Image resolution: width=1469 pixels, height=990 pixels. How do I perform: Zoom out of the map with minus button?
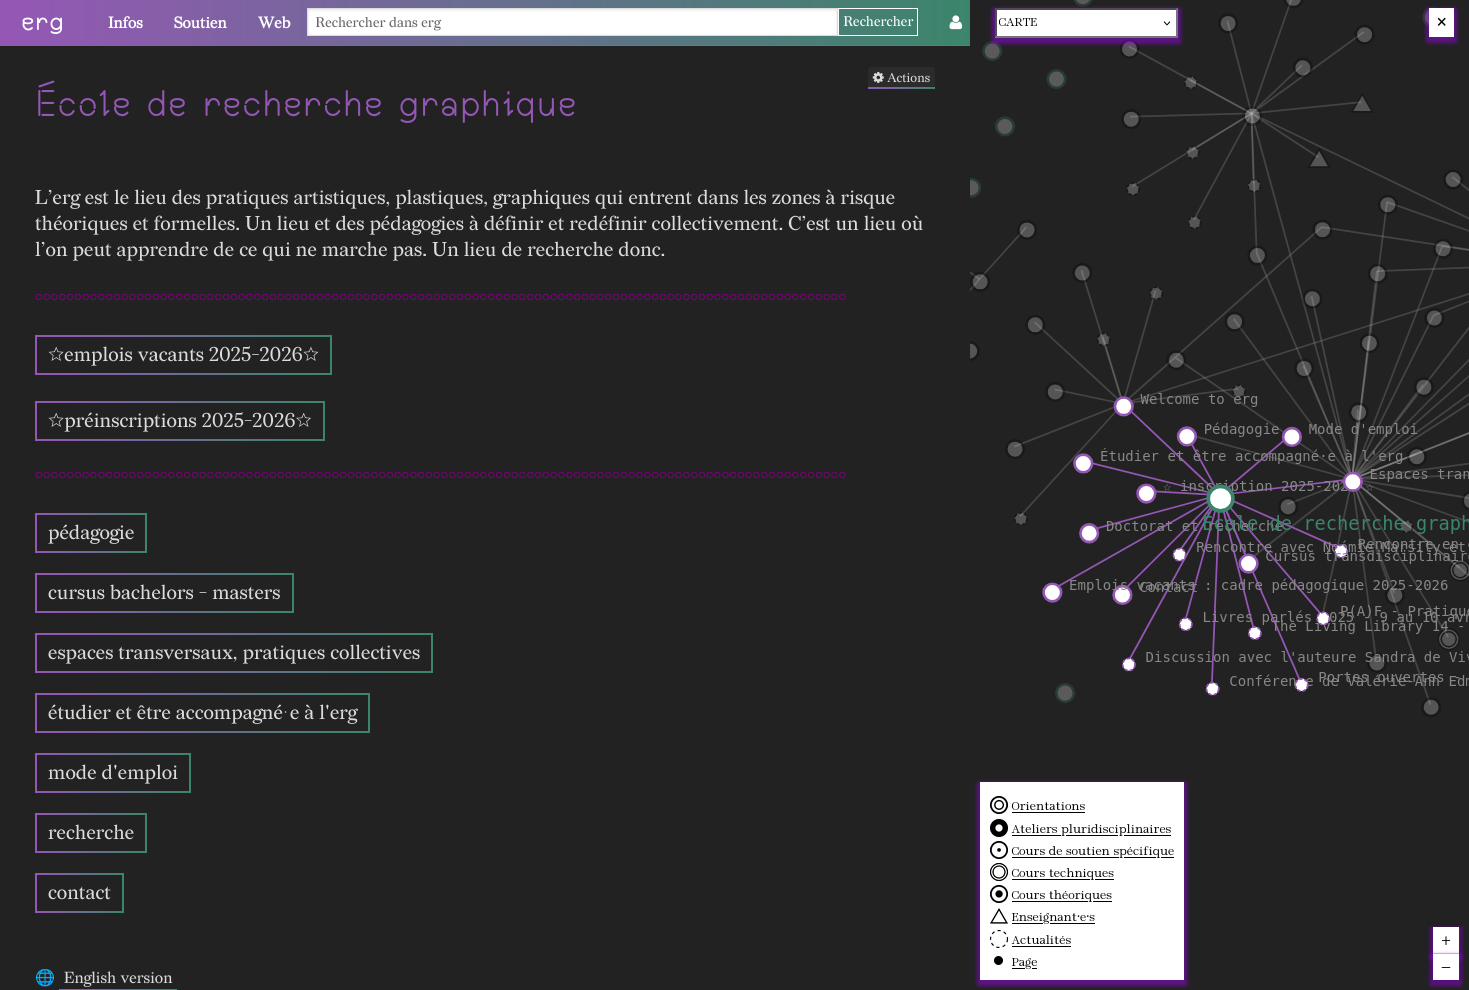(x=1445, y=967)
